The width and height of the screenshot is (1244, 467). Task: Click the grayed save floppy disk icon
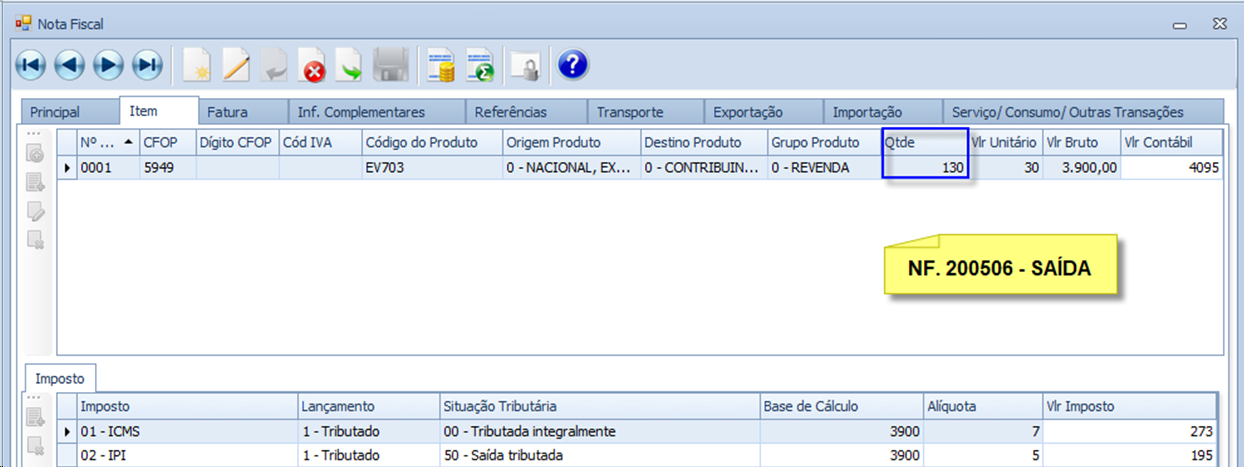[389, 66]
